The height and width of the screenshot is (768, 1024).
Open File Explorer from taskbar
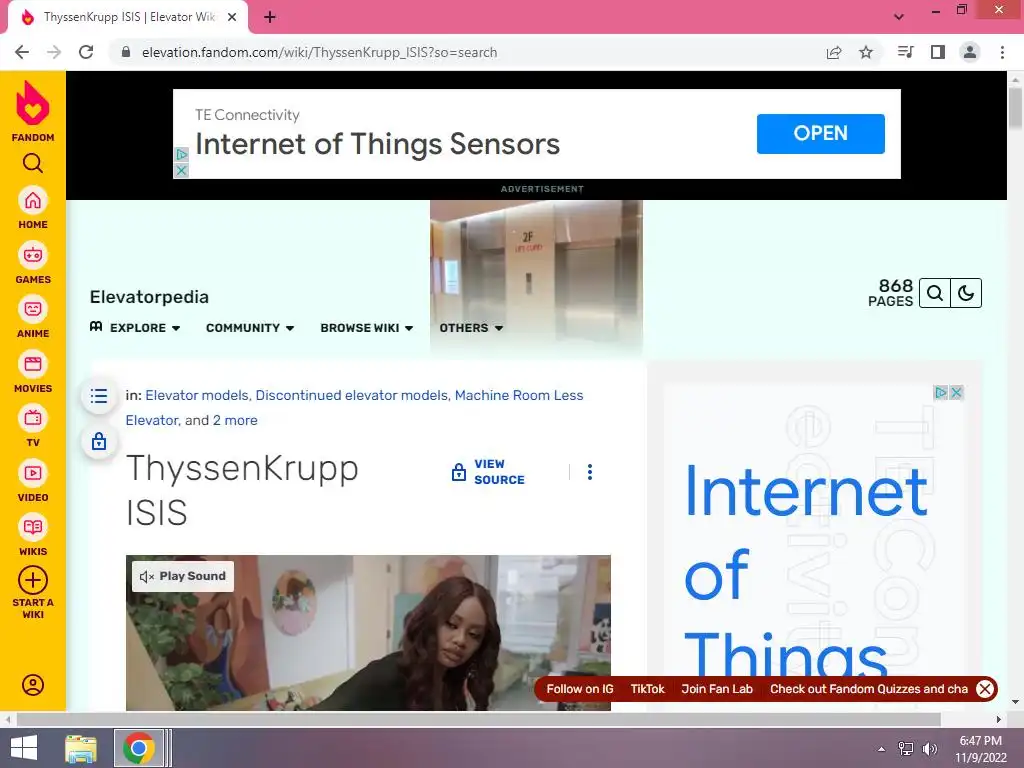(x=81, y=748)
